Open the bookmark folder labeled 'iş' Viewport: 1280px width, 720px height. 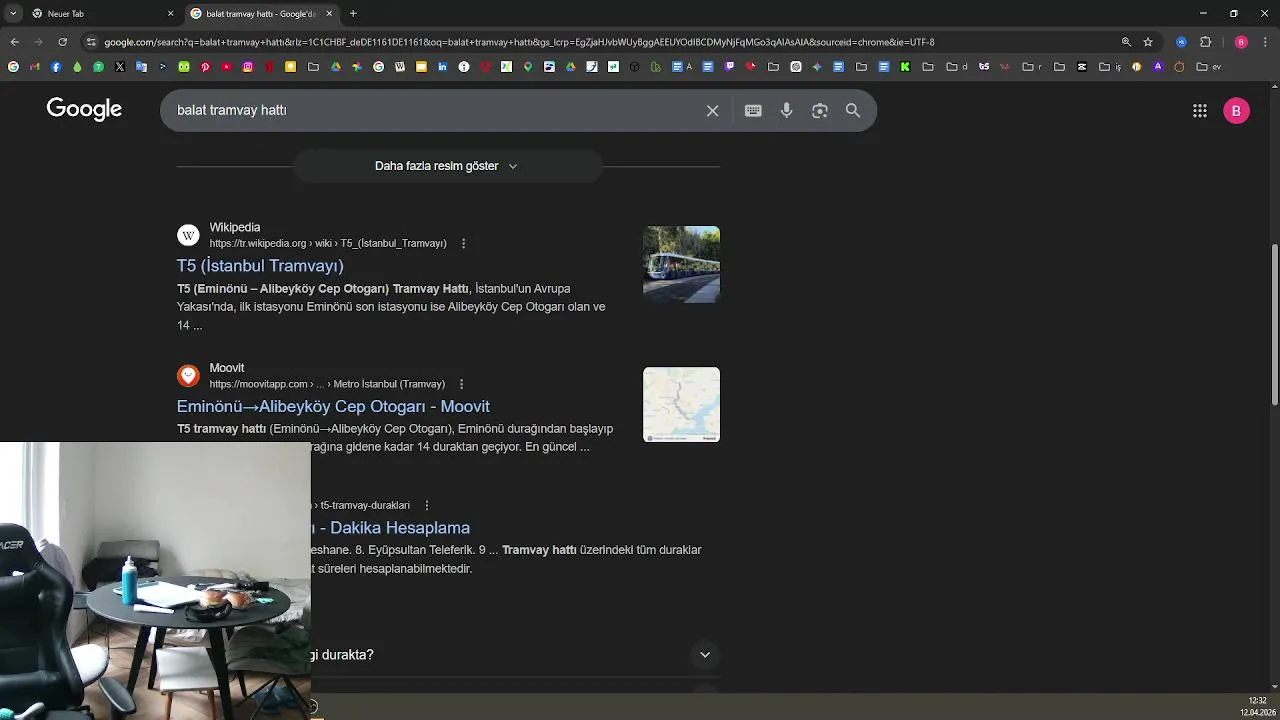coord(1110,67)
